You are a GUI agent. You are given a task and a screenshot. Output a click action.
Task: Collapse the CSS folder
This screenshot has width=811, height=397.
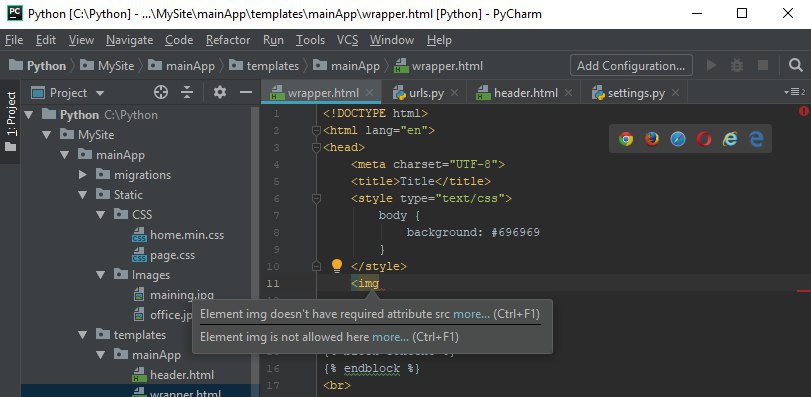click(x=101, y=215)
